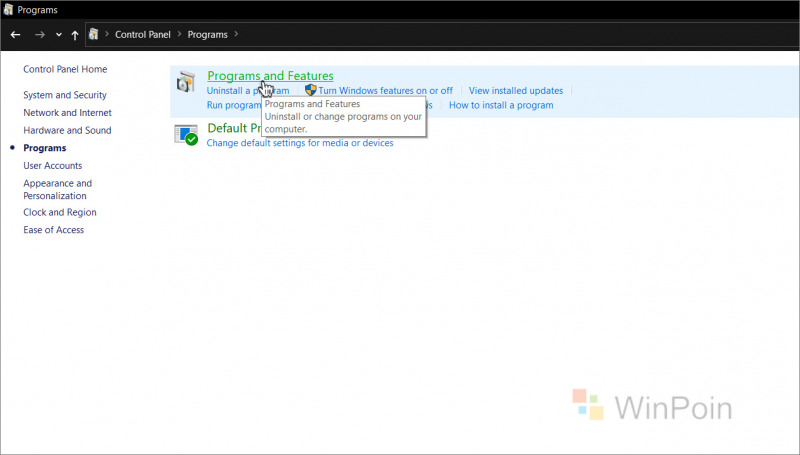
Task: Open Turn Windows features on or off
Action: [385, 91]
